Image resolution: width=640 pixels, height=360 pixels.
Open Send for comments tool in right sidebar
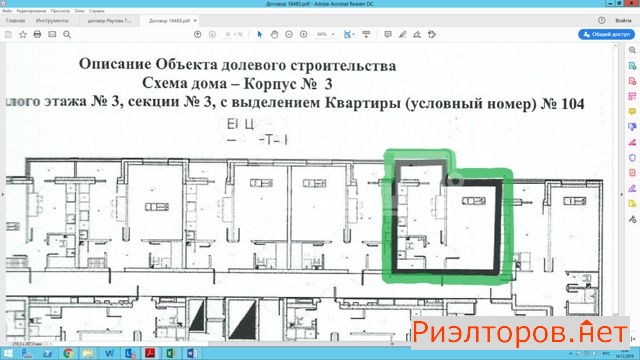pyautogui.click(x=632, y=127)
